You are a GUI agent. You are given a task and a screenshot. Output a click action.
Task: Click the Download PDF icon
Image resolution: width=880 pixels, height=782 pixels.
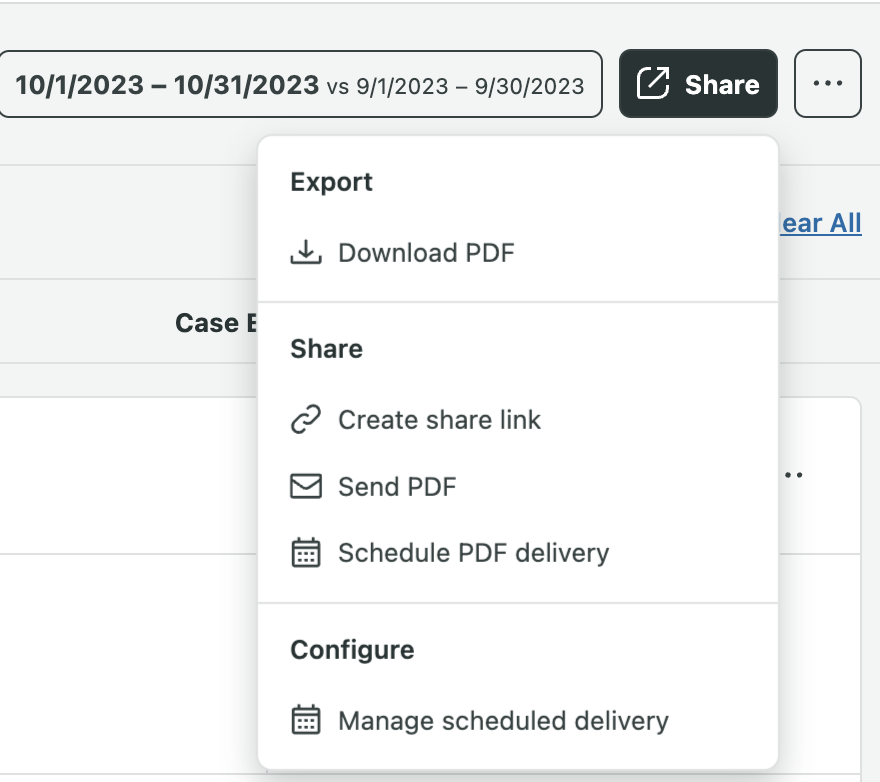coord(307,252)
